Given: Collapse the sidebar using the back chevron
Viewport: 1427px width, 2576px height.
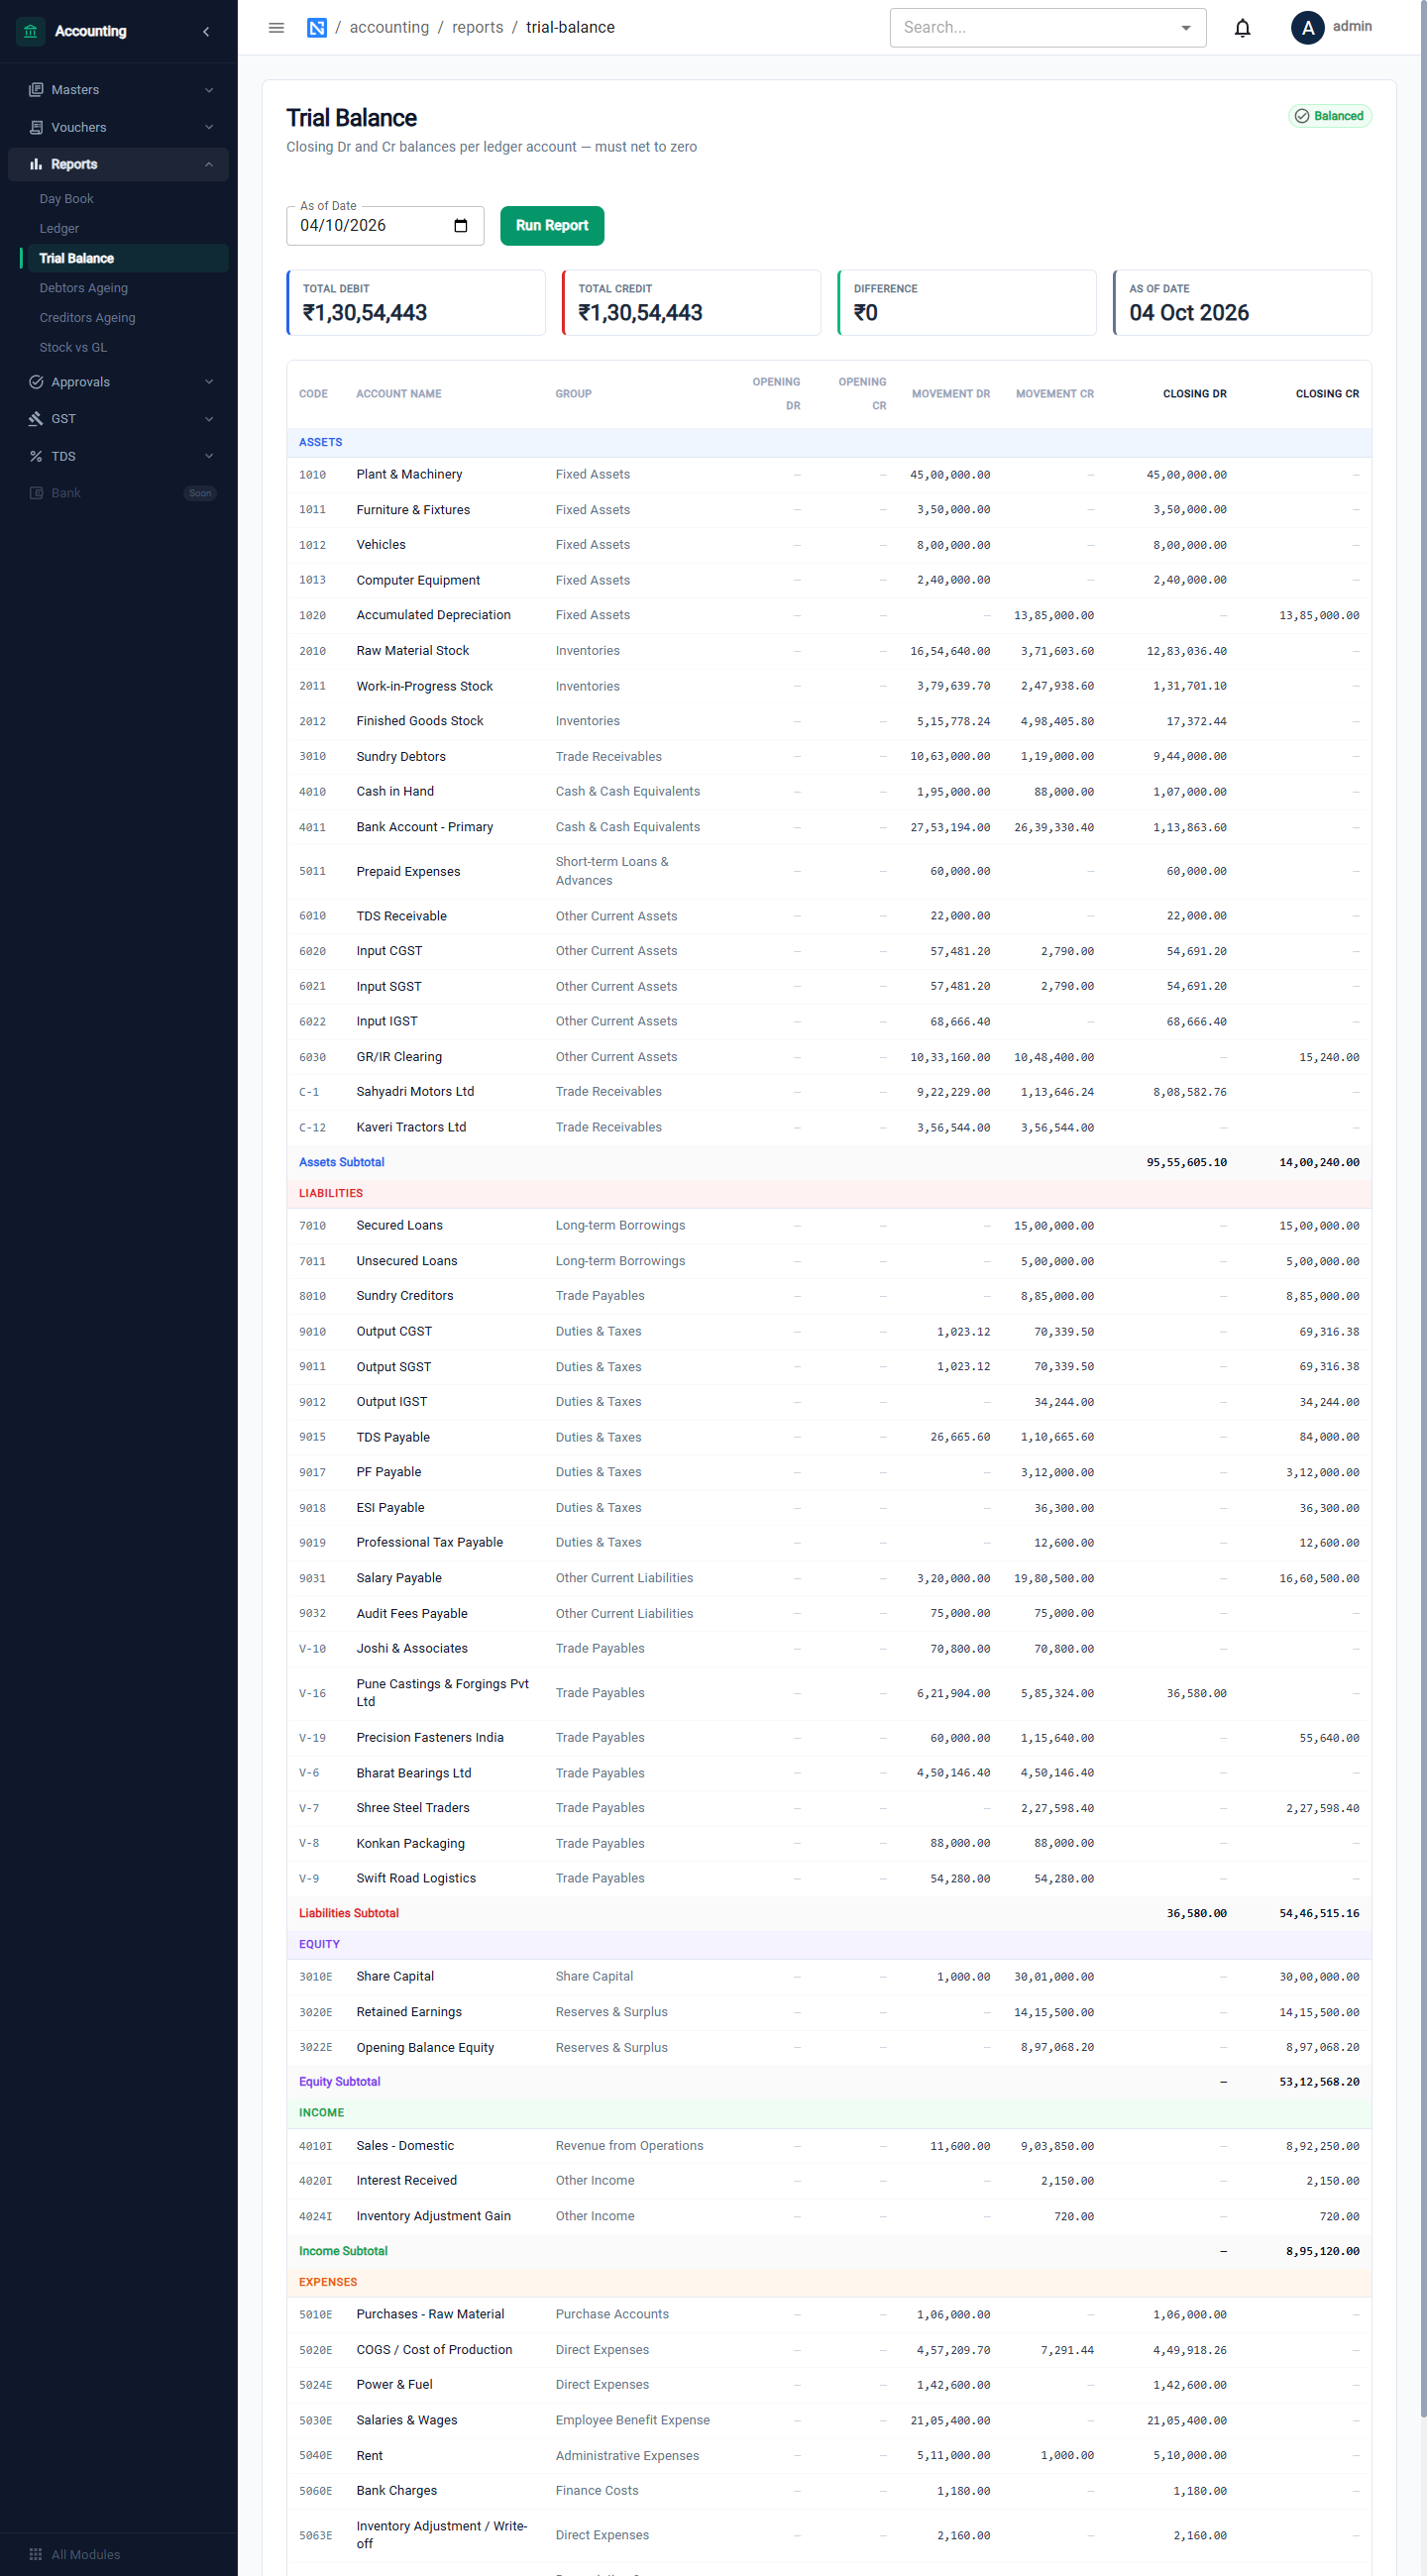Looking at the screenshot, I should tap(206, 31).
